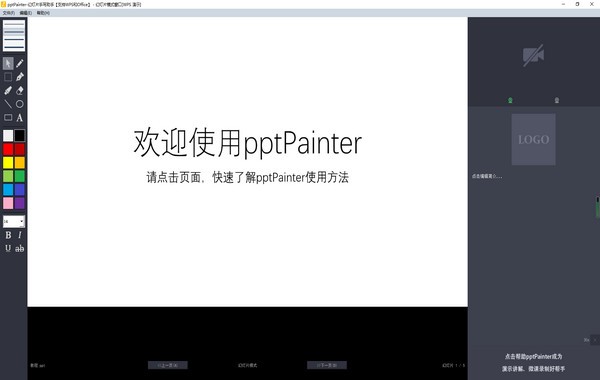
Task: Click the small arrow button above promo text
Action: pos(595,340)
